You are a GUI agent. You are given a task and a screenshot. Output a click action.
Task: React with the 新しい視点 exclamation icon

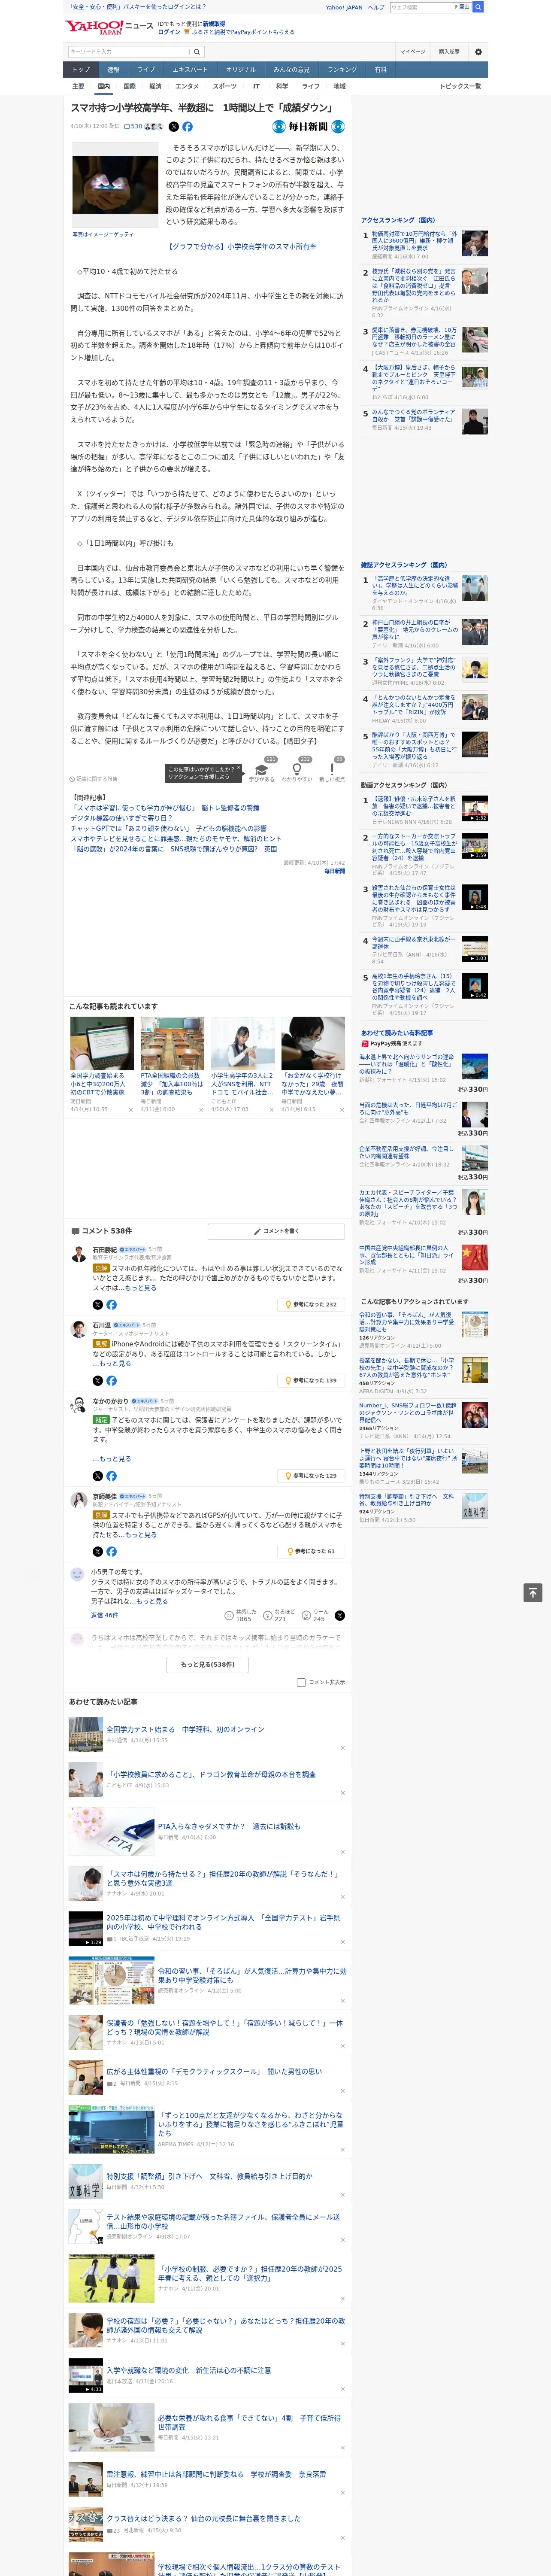coord(332,770)
